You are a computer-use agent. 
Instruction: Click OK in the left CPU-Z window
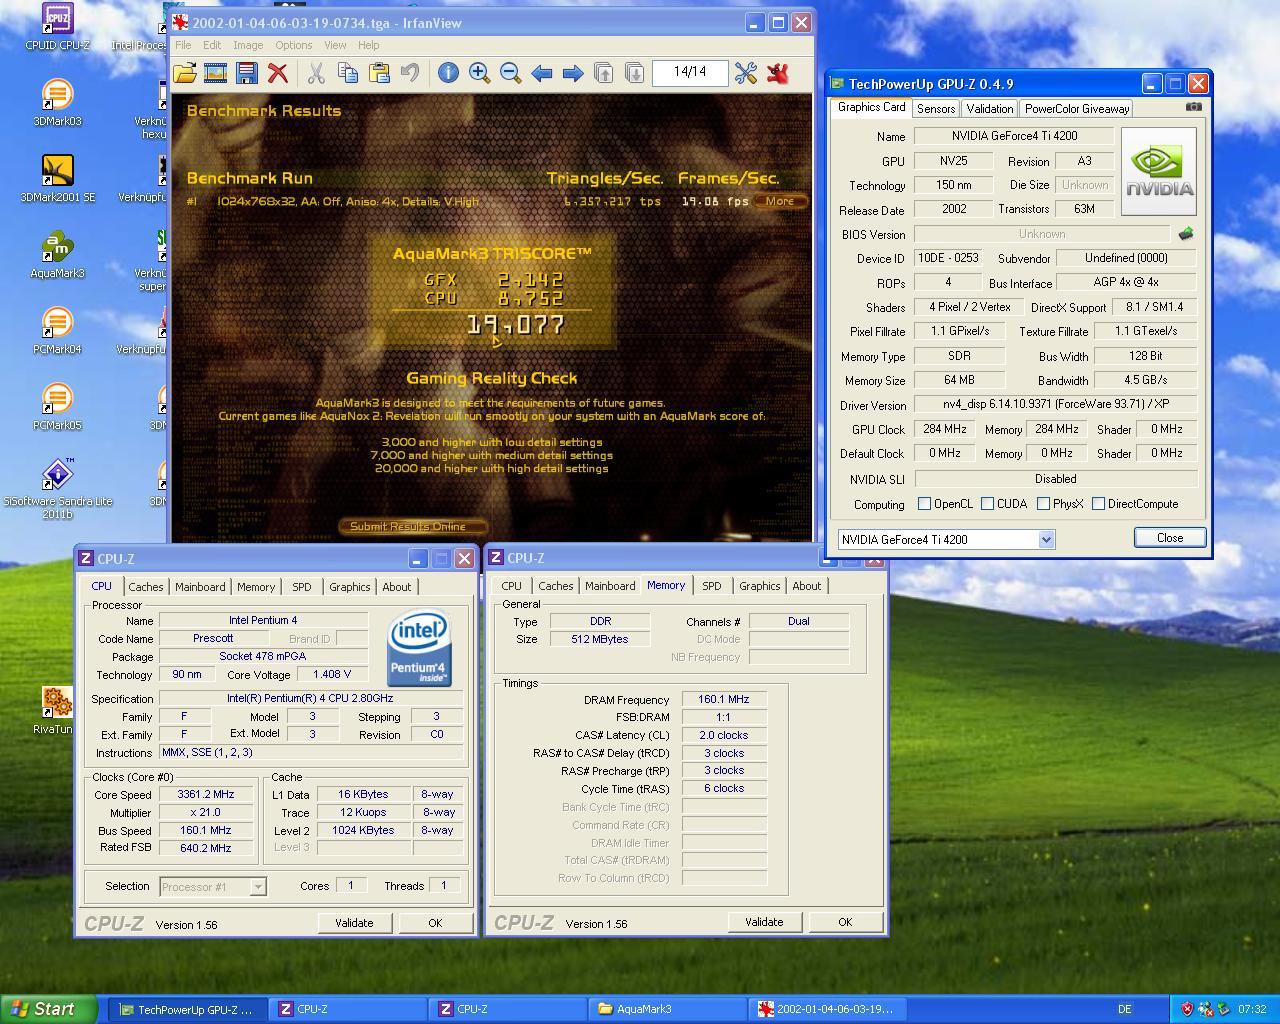click(x=435, y=923)
